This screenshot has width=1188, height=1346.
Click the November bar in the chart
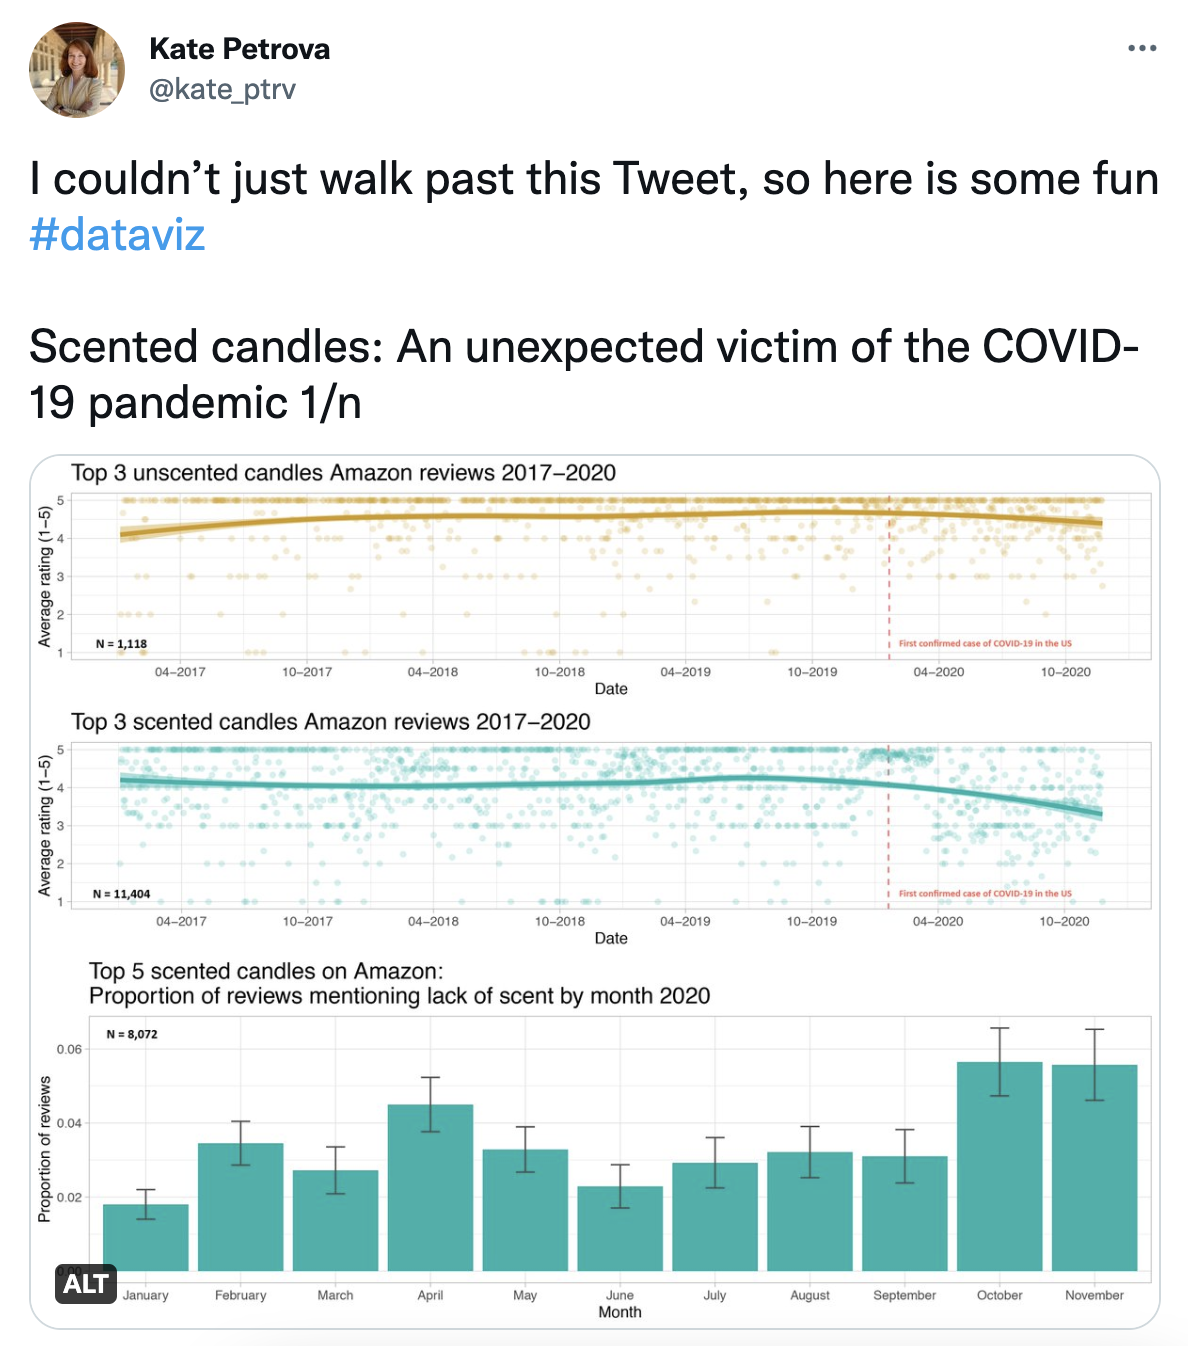[x=1094, y=1170]
